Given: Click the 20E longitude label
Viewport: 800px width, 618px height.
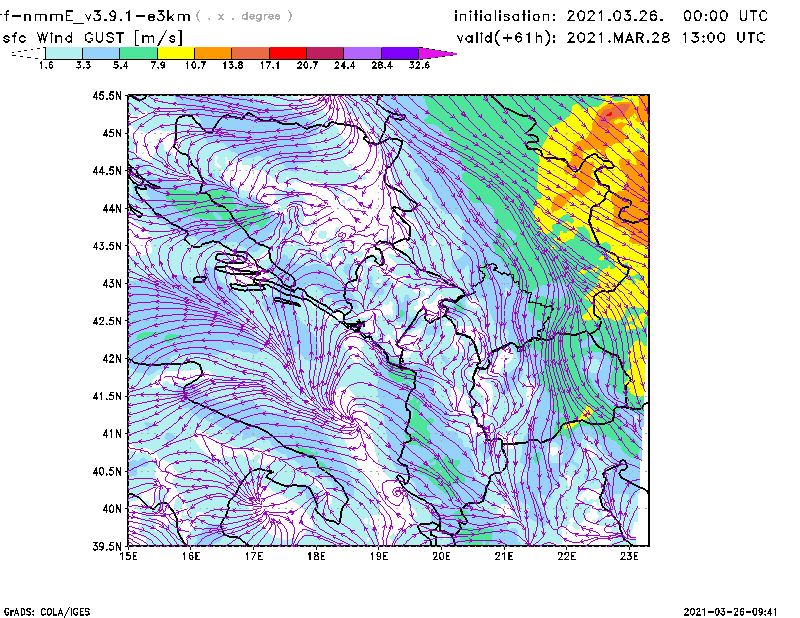Looking at the screenshot, I should (441, 556).
